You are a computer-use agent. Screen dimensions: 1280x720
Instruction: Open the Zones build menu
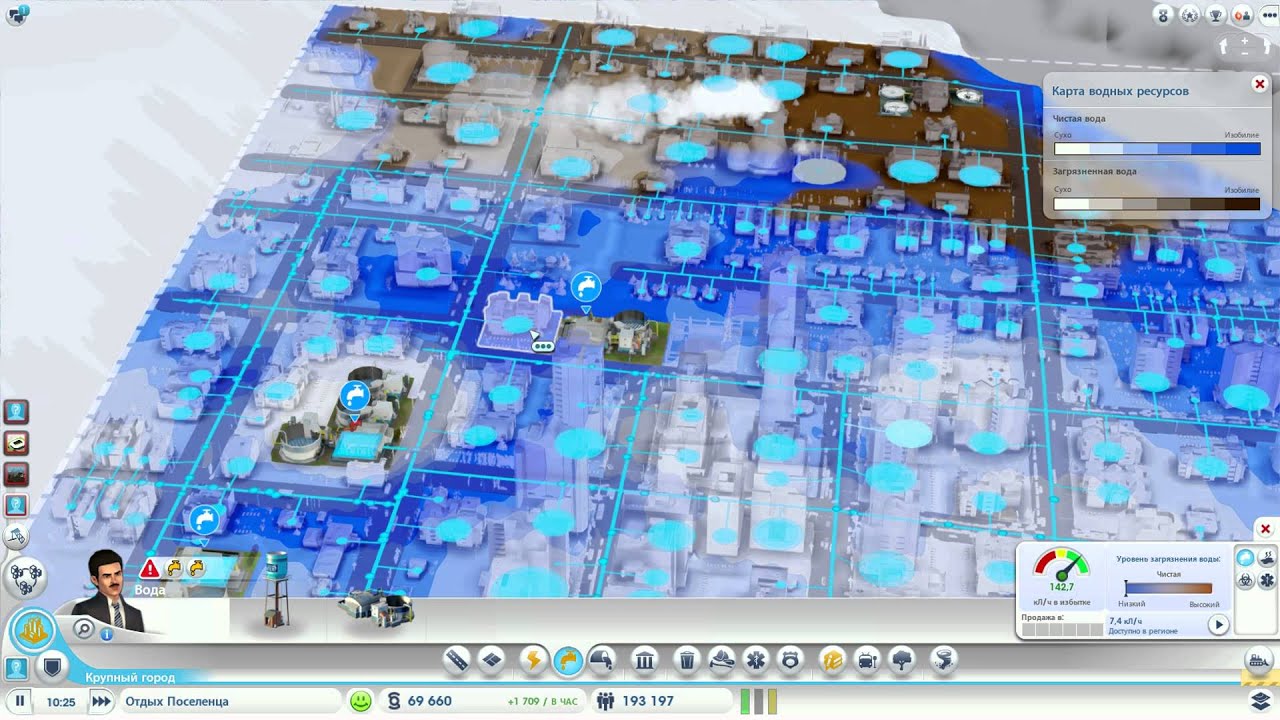click(x=490, y=659)
